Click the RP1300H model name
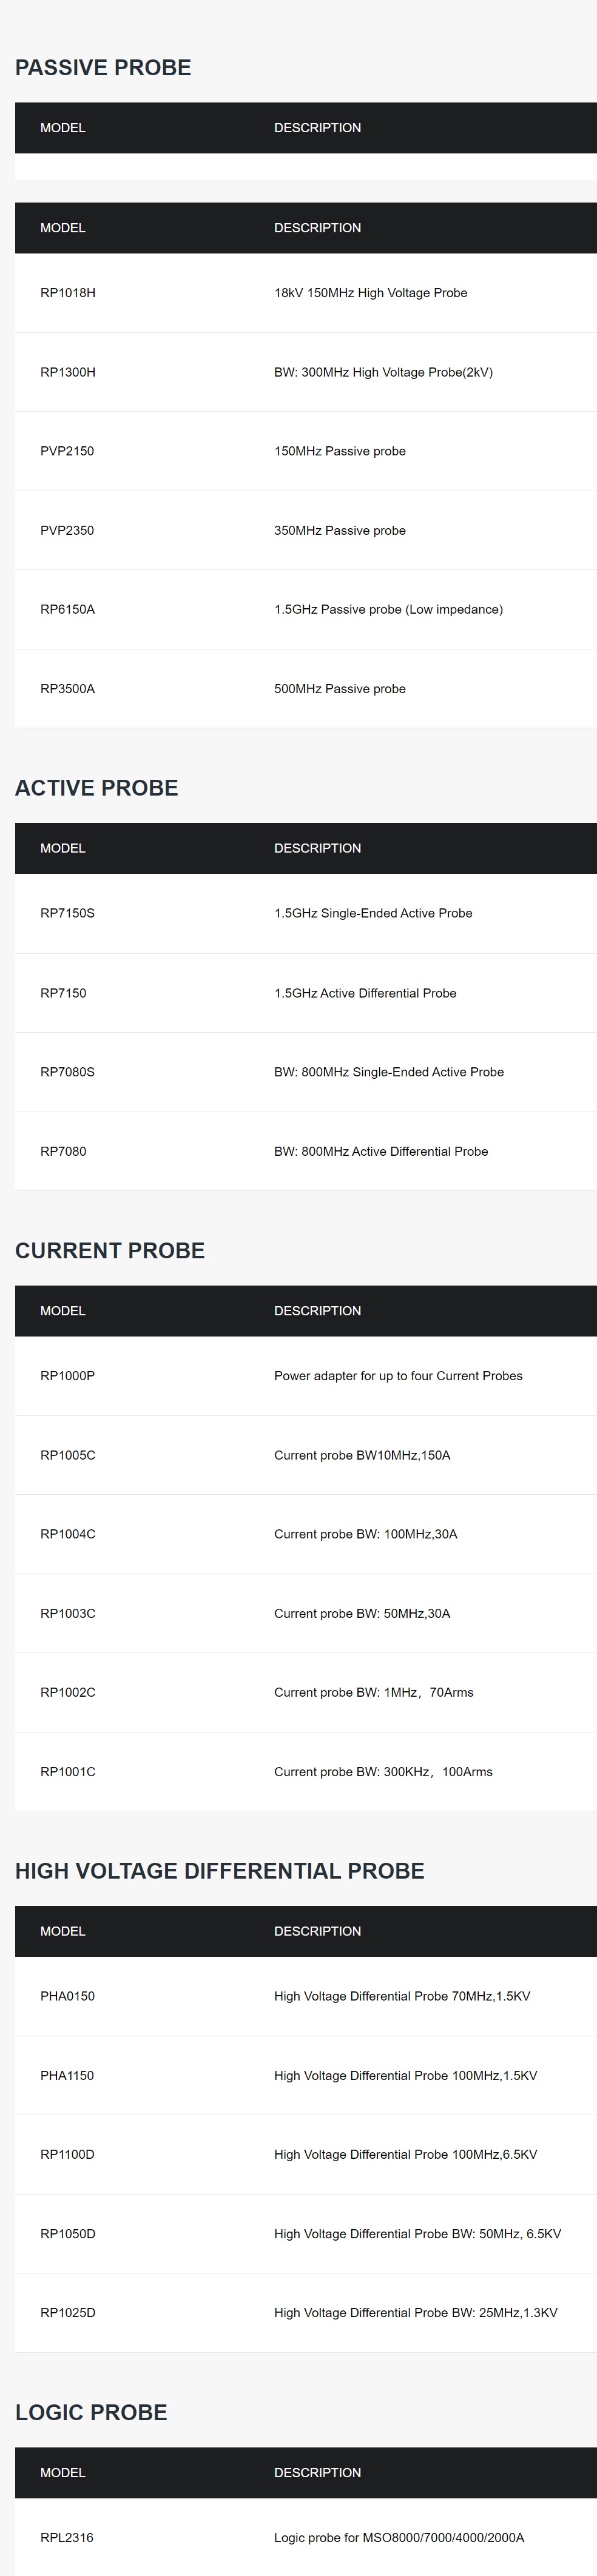 (x=68, y=372)
